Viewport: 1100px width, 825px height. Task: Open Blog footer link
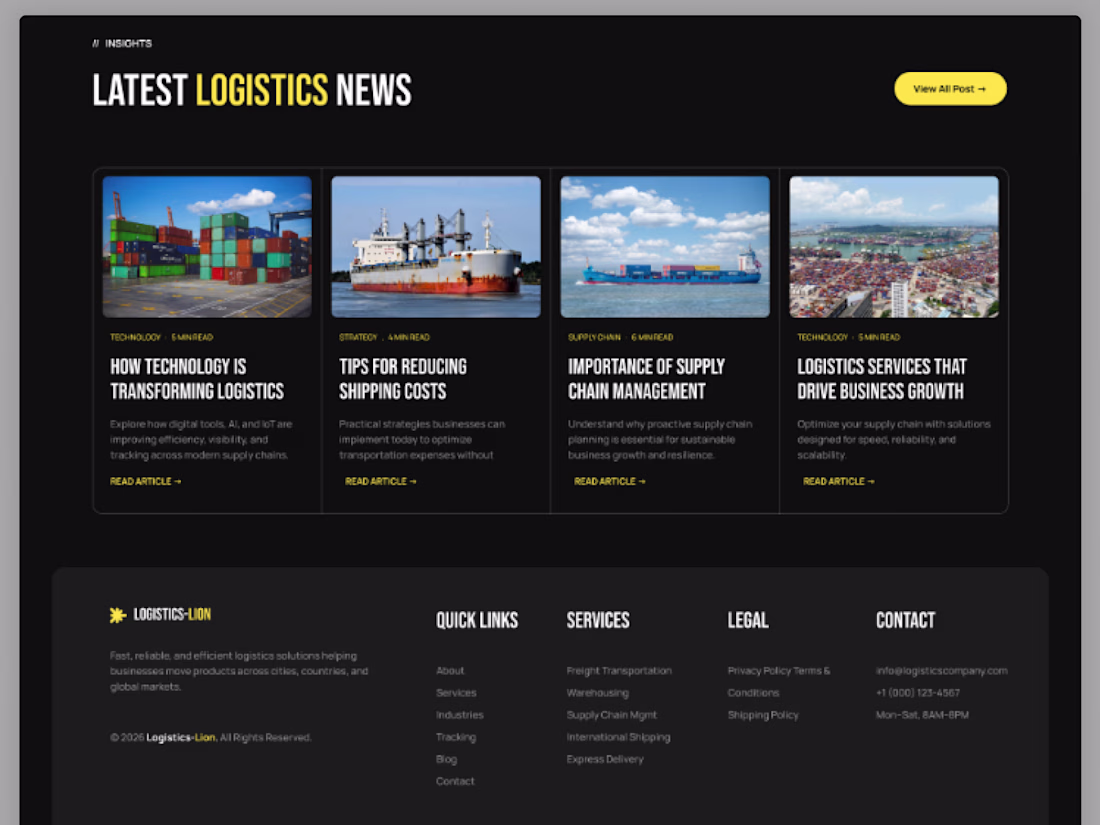(x=446, y=759)
